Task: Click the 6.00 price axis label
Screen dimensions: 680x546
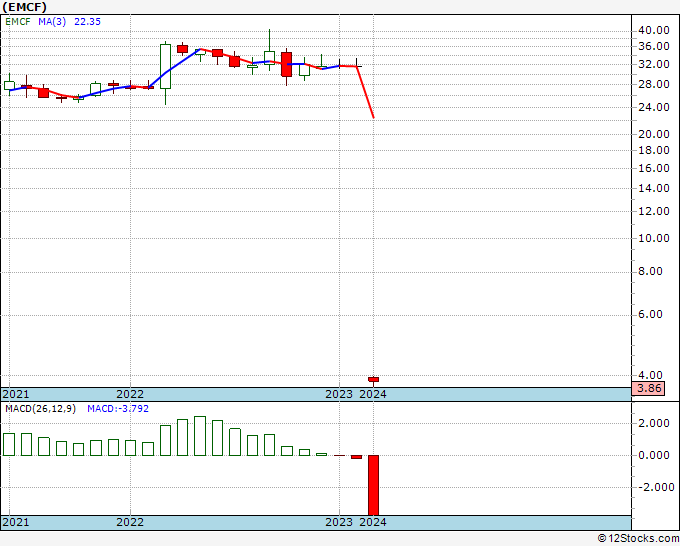Action: pos(650,314)
